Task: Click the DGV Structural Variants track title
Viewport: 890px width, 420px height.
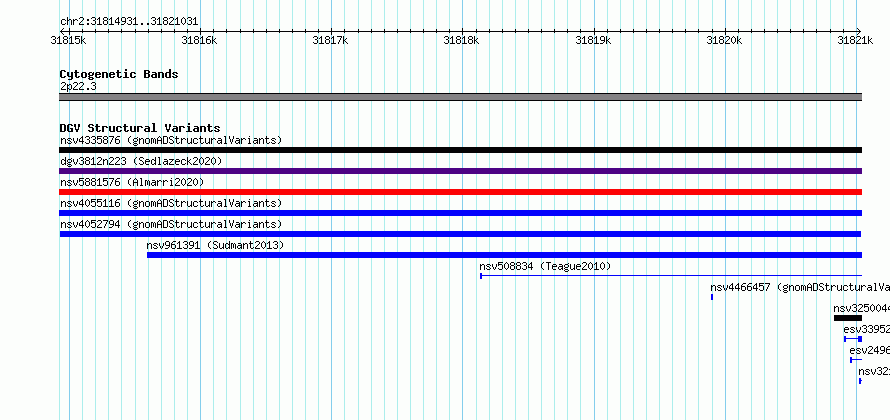Action: point(140,128)
